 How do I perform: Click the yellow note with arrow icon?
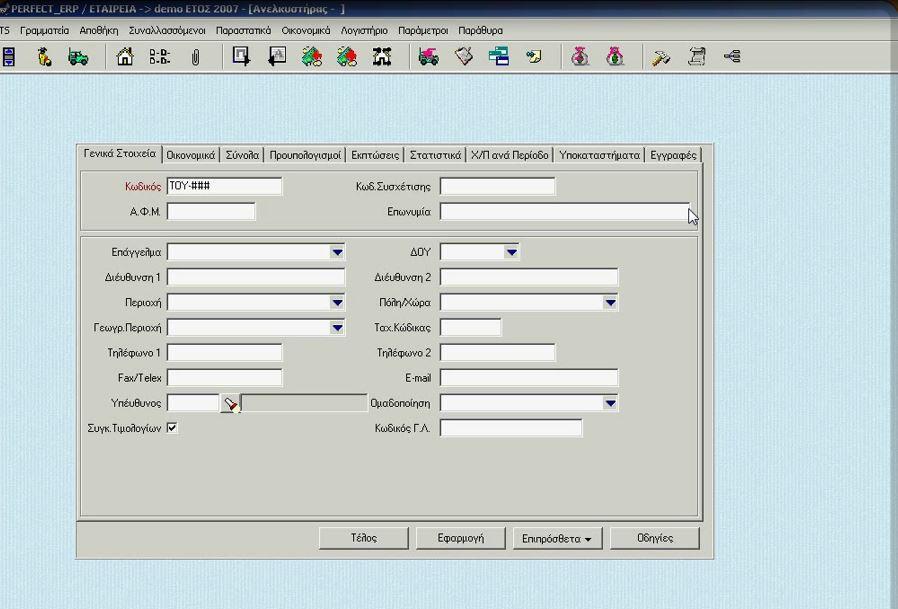[534, 57]
